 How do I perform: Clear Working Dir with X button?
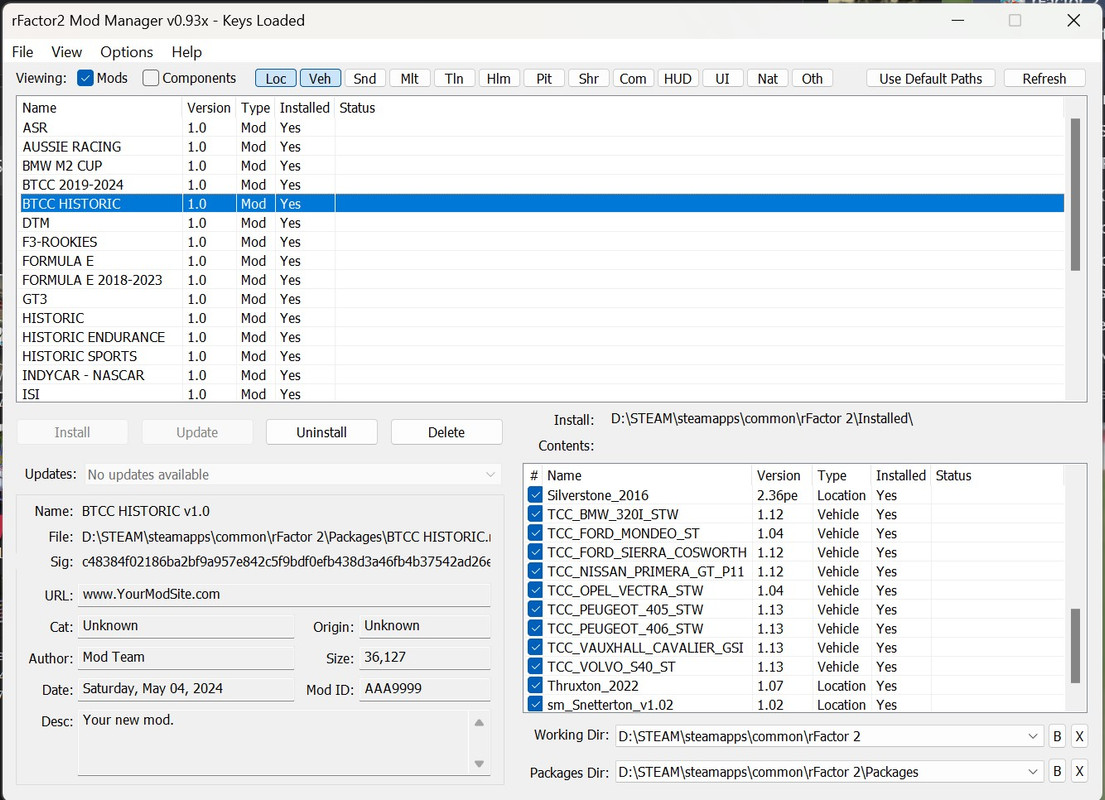(x=1079, y=736)
